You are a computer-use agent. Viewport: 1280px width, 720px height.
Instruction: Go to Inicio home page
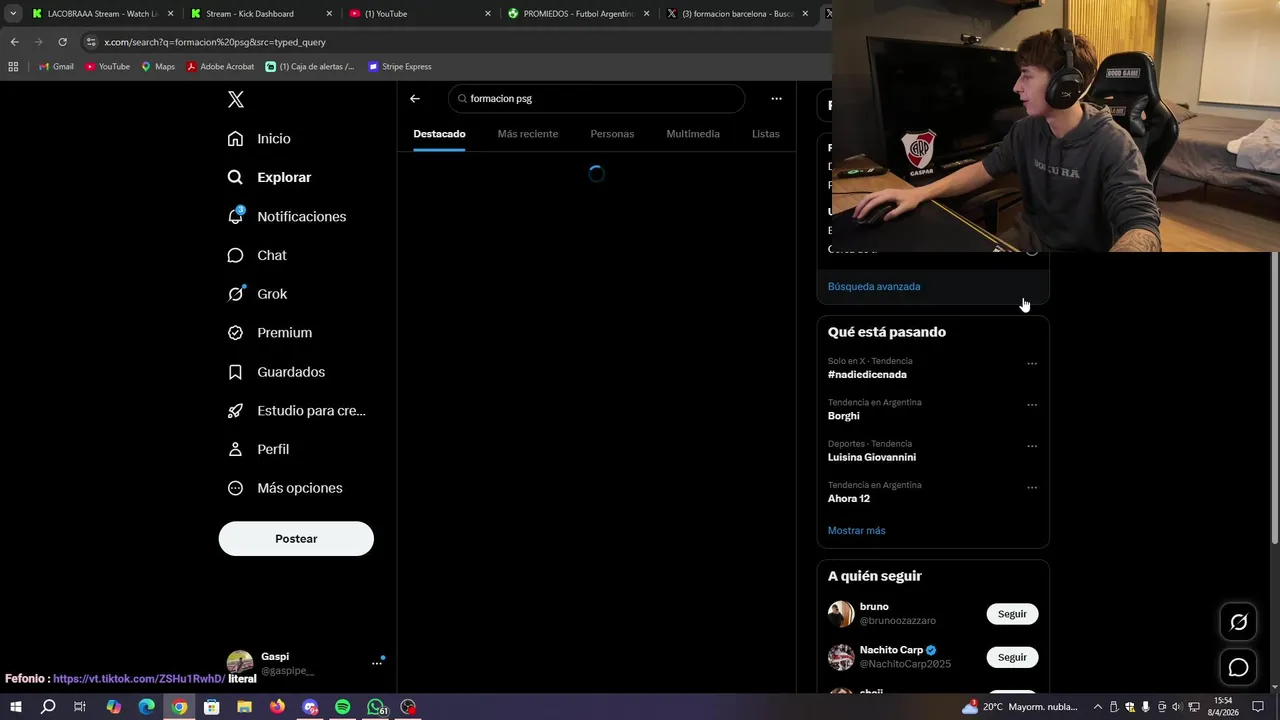pyautogui.click(x=259, y=139)
